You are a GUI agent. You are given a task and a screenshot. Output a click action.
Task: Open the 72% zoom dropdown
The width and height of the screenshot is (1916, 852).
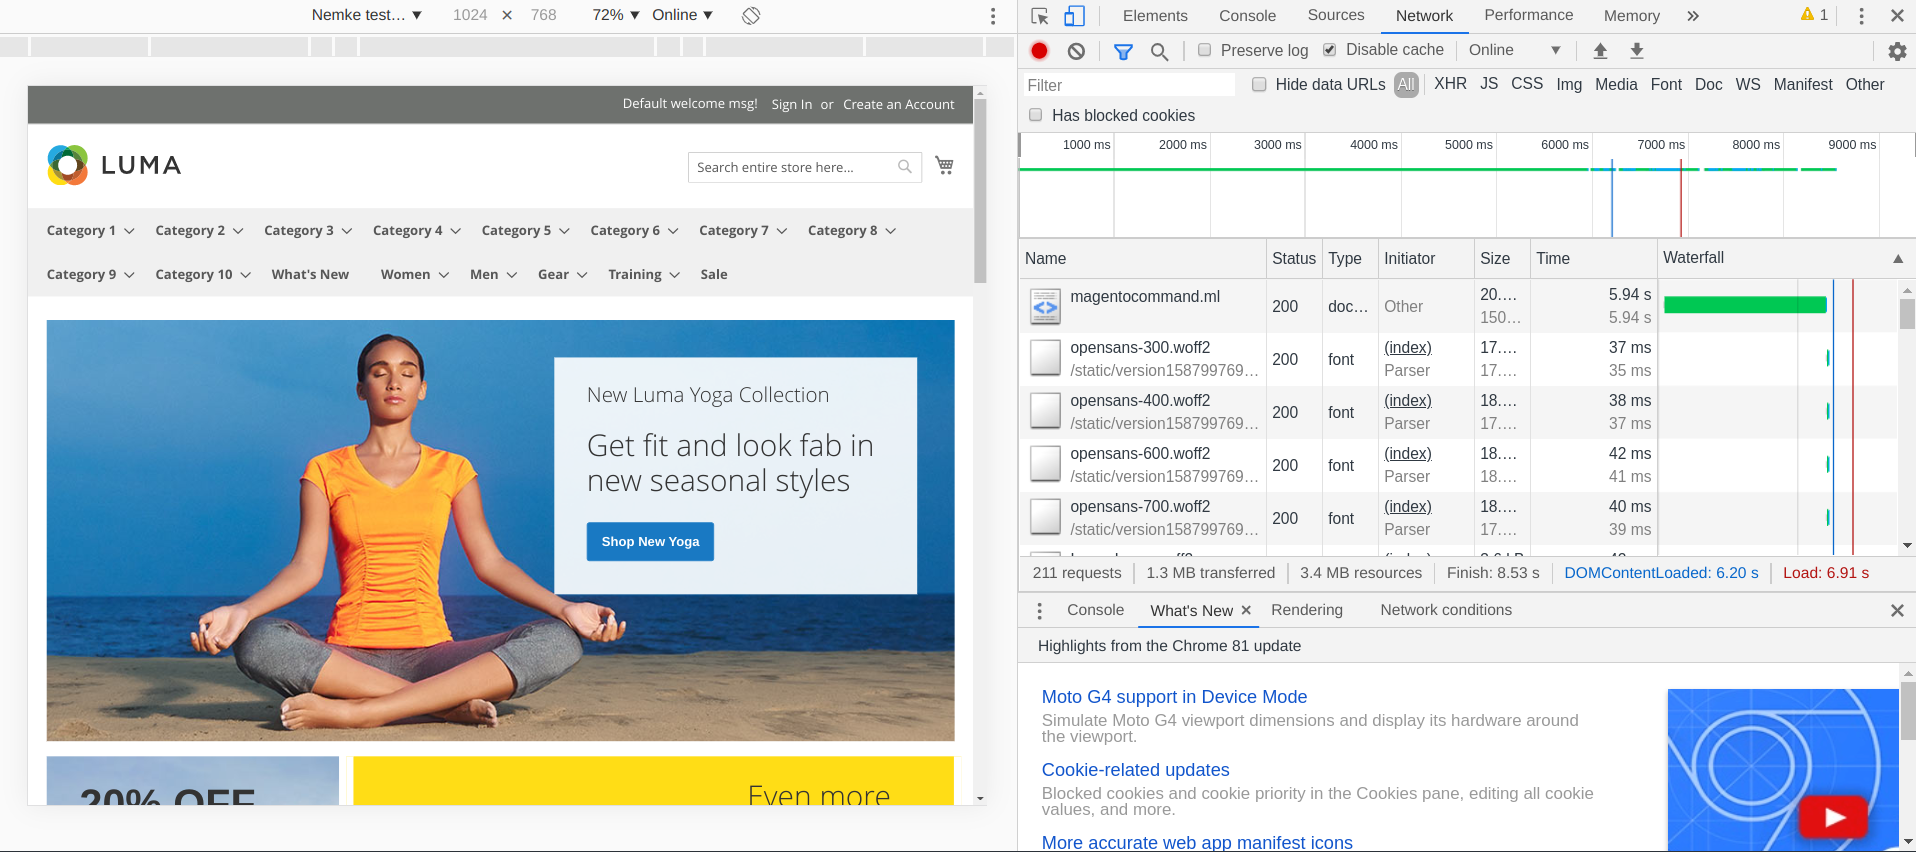tap(615, 15)
